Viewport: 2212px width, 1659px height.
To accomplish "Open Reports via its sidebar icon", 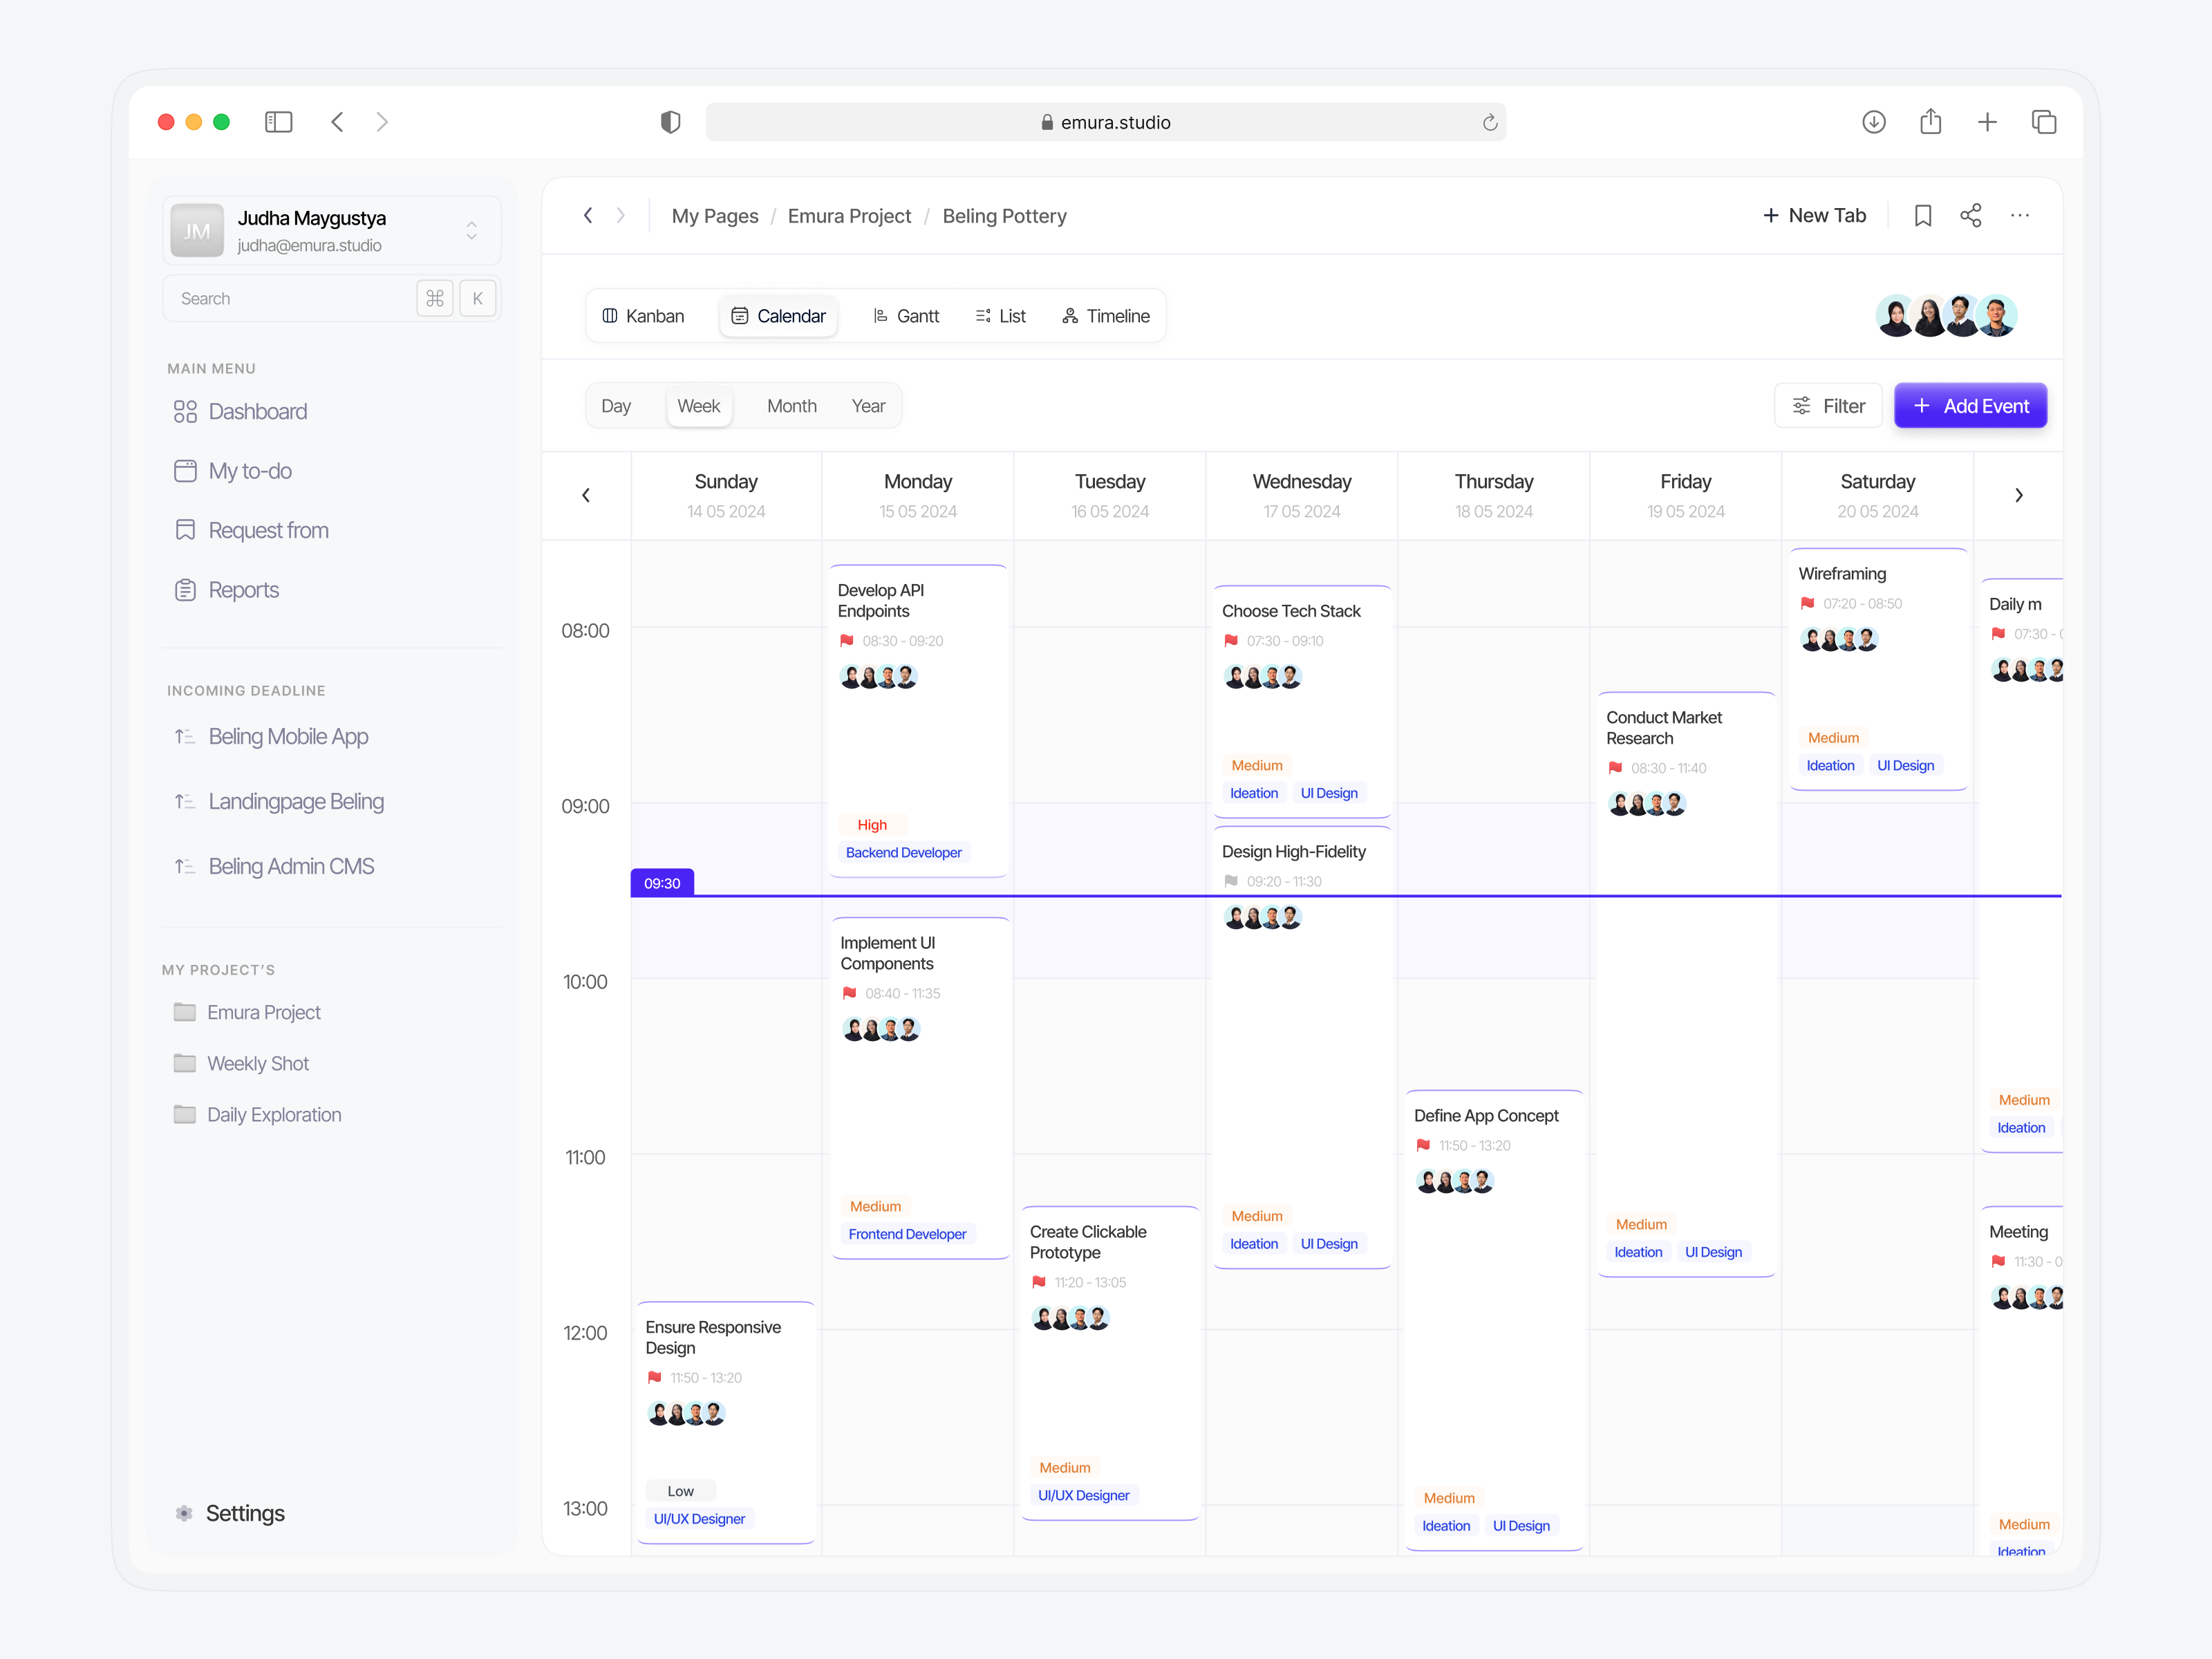I will click(185, 589).
